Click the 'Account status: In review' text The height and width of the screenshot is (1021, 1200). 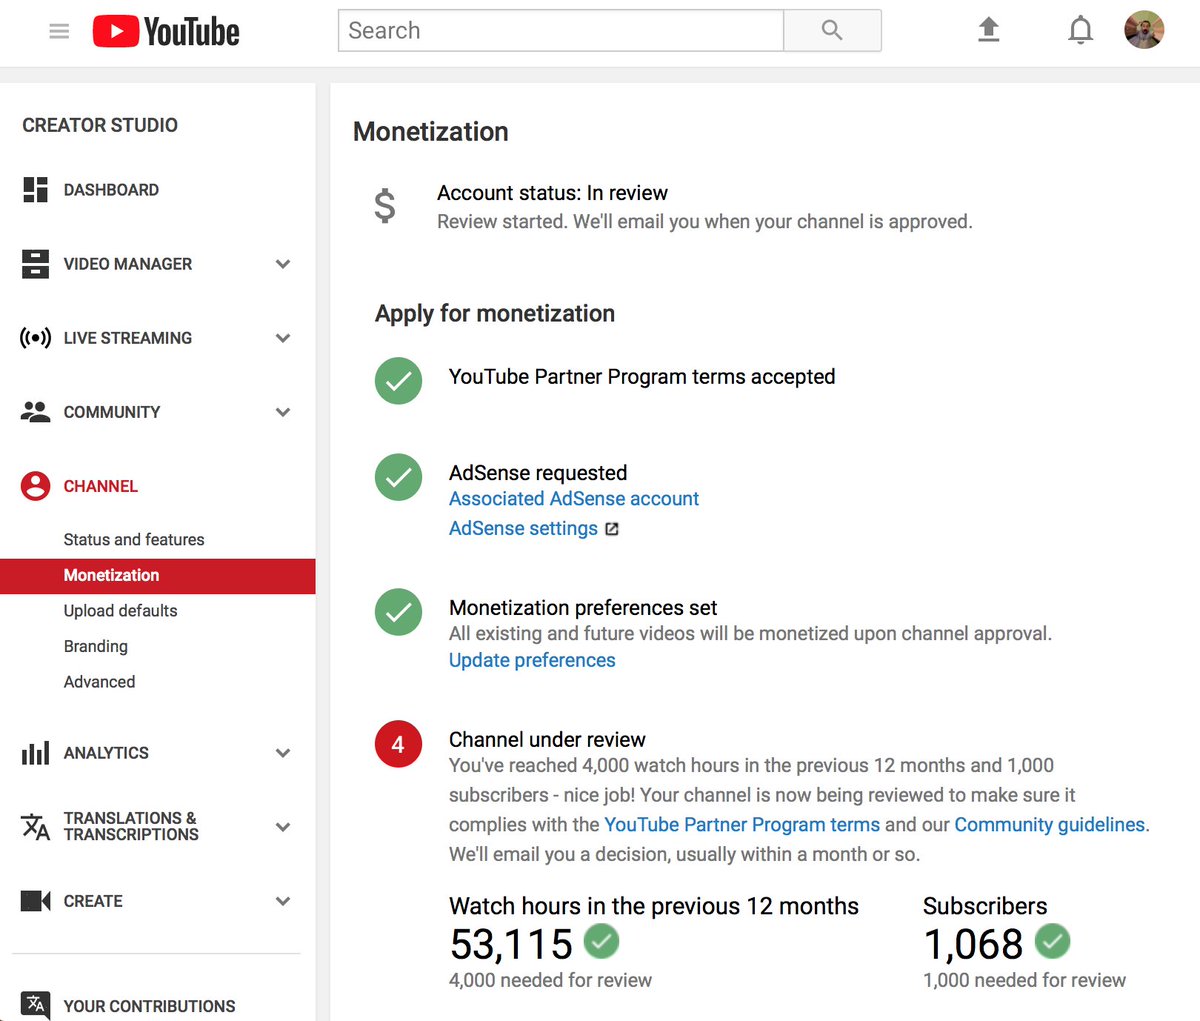pos(553,193)
